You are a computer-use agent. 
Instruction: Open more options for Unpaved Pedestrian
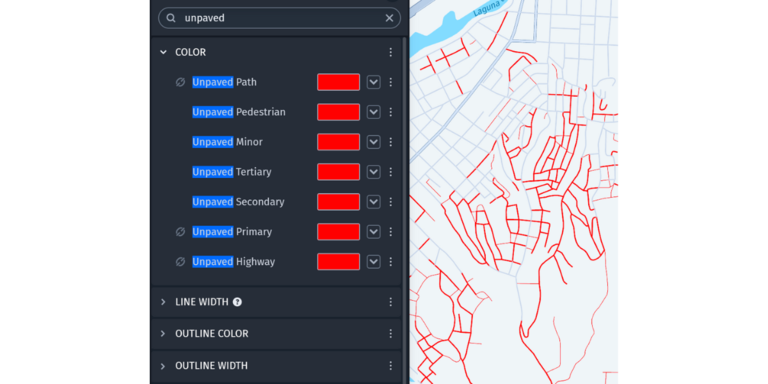[390, 112]
